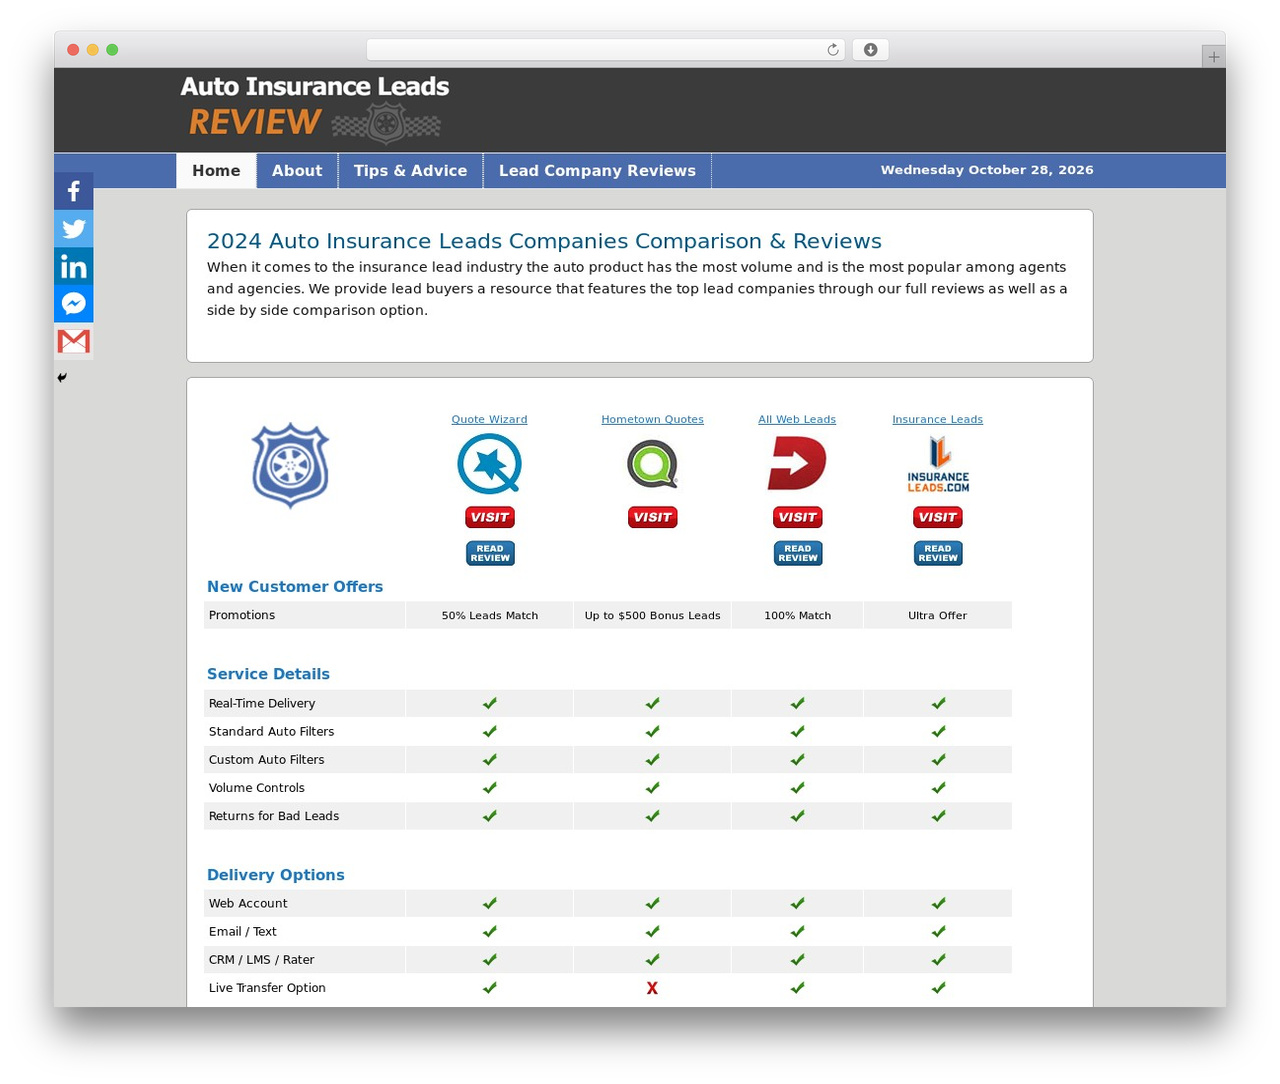
Task: Open the Hometown Quotes text link
Action: tap(652, 420)
